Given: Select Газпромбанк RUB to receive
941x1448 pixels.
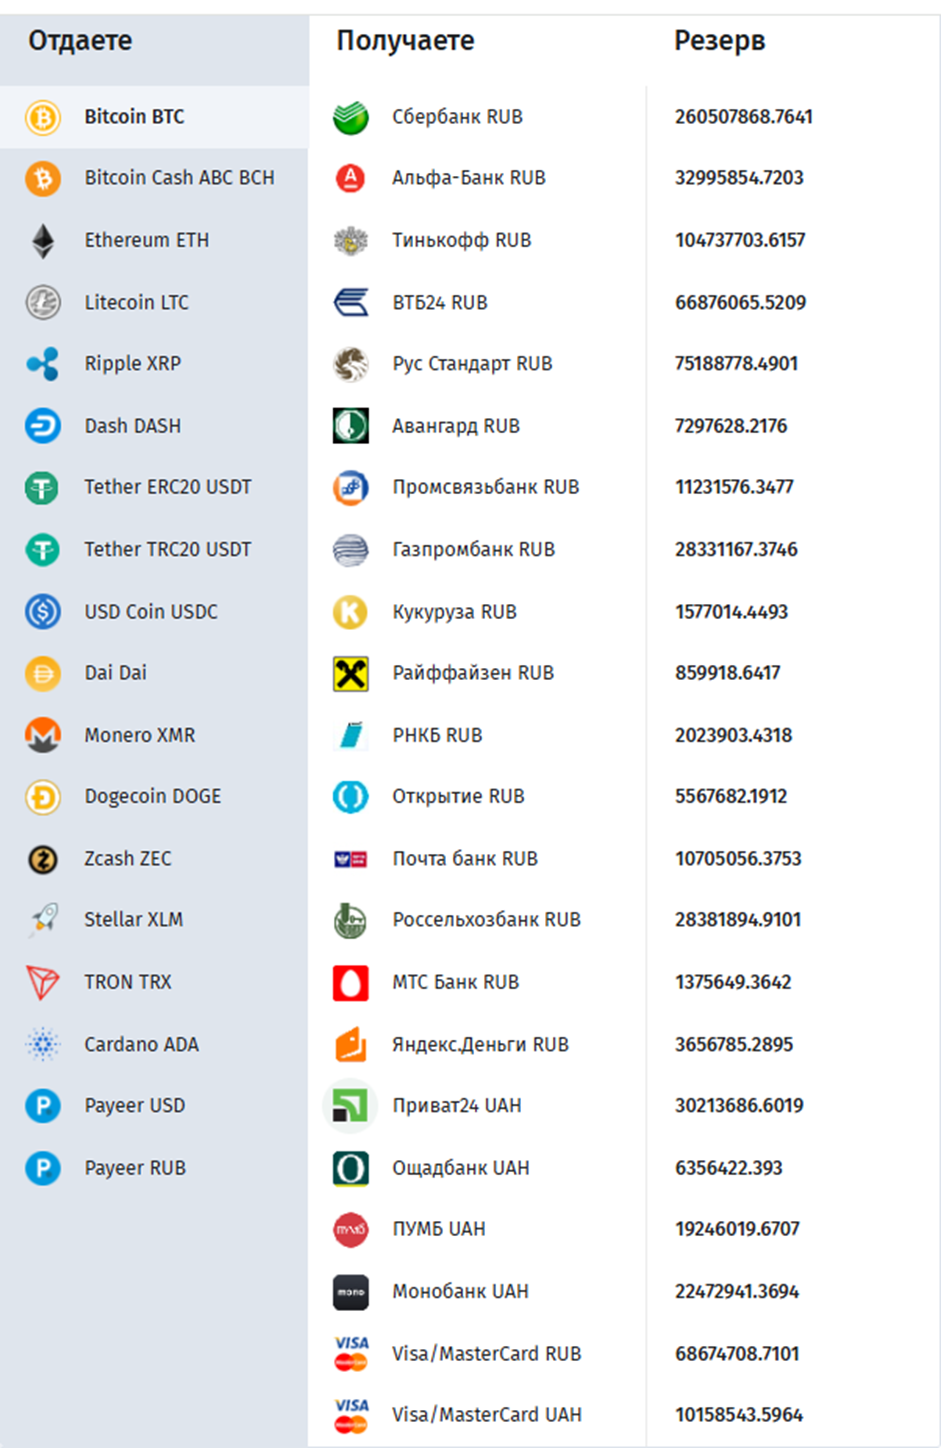Looking at the screenshot, I should pyautogui.click(x=473, y=549).
